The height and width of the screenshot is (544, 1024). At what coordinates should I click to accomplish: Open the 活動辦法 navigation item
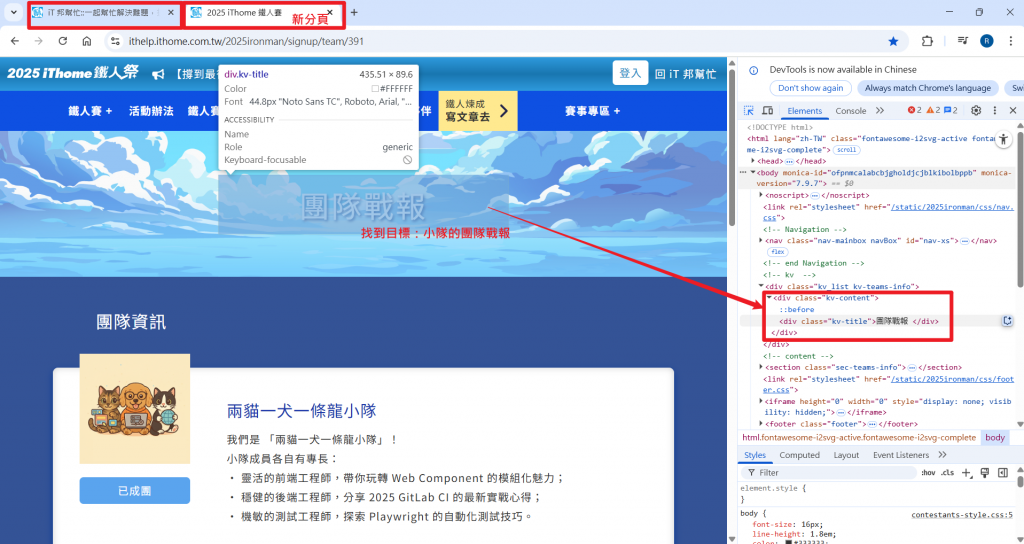[x=151, y=111]
